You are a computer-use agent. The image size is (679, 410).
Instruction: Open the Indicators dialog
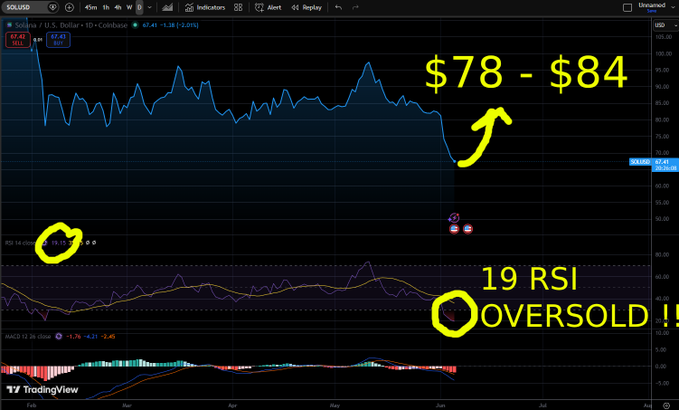205,7
